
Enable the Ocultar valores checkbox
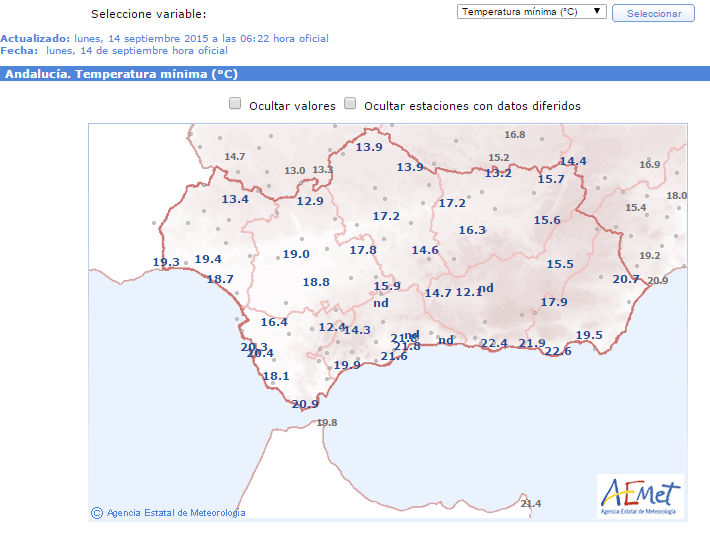(x=235, y=103)
